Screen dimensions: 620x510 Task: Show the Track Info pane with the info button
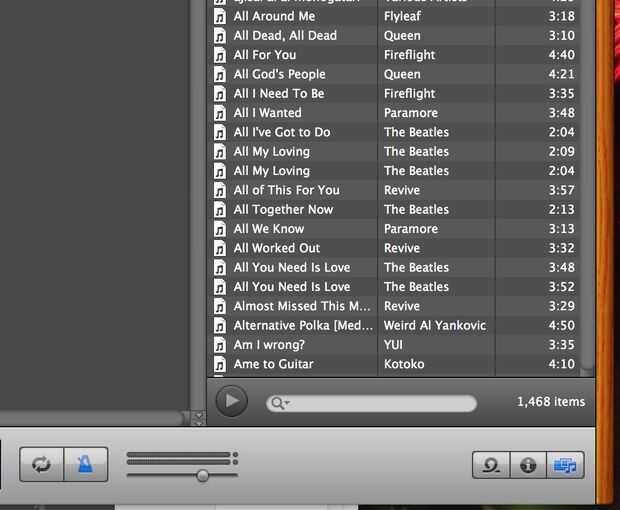(528, 465)
